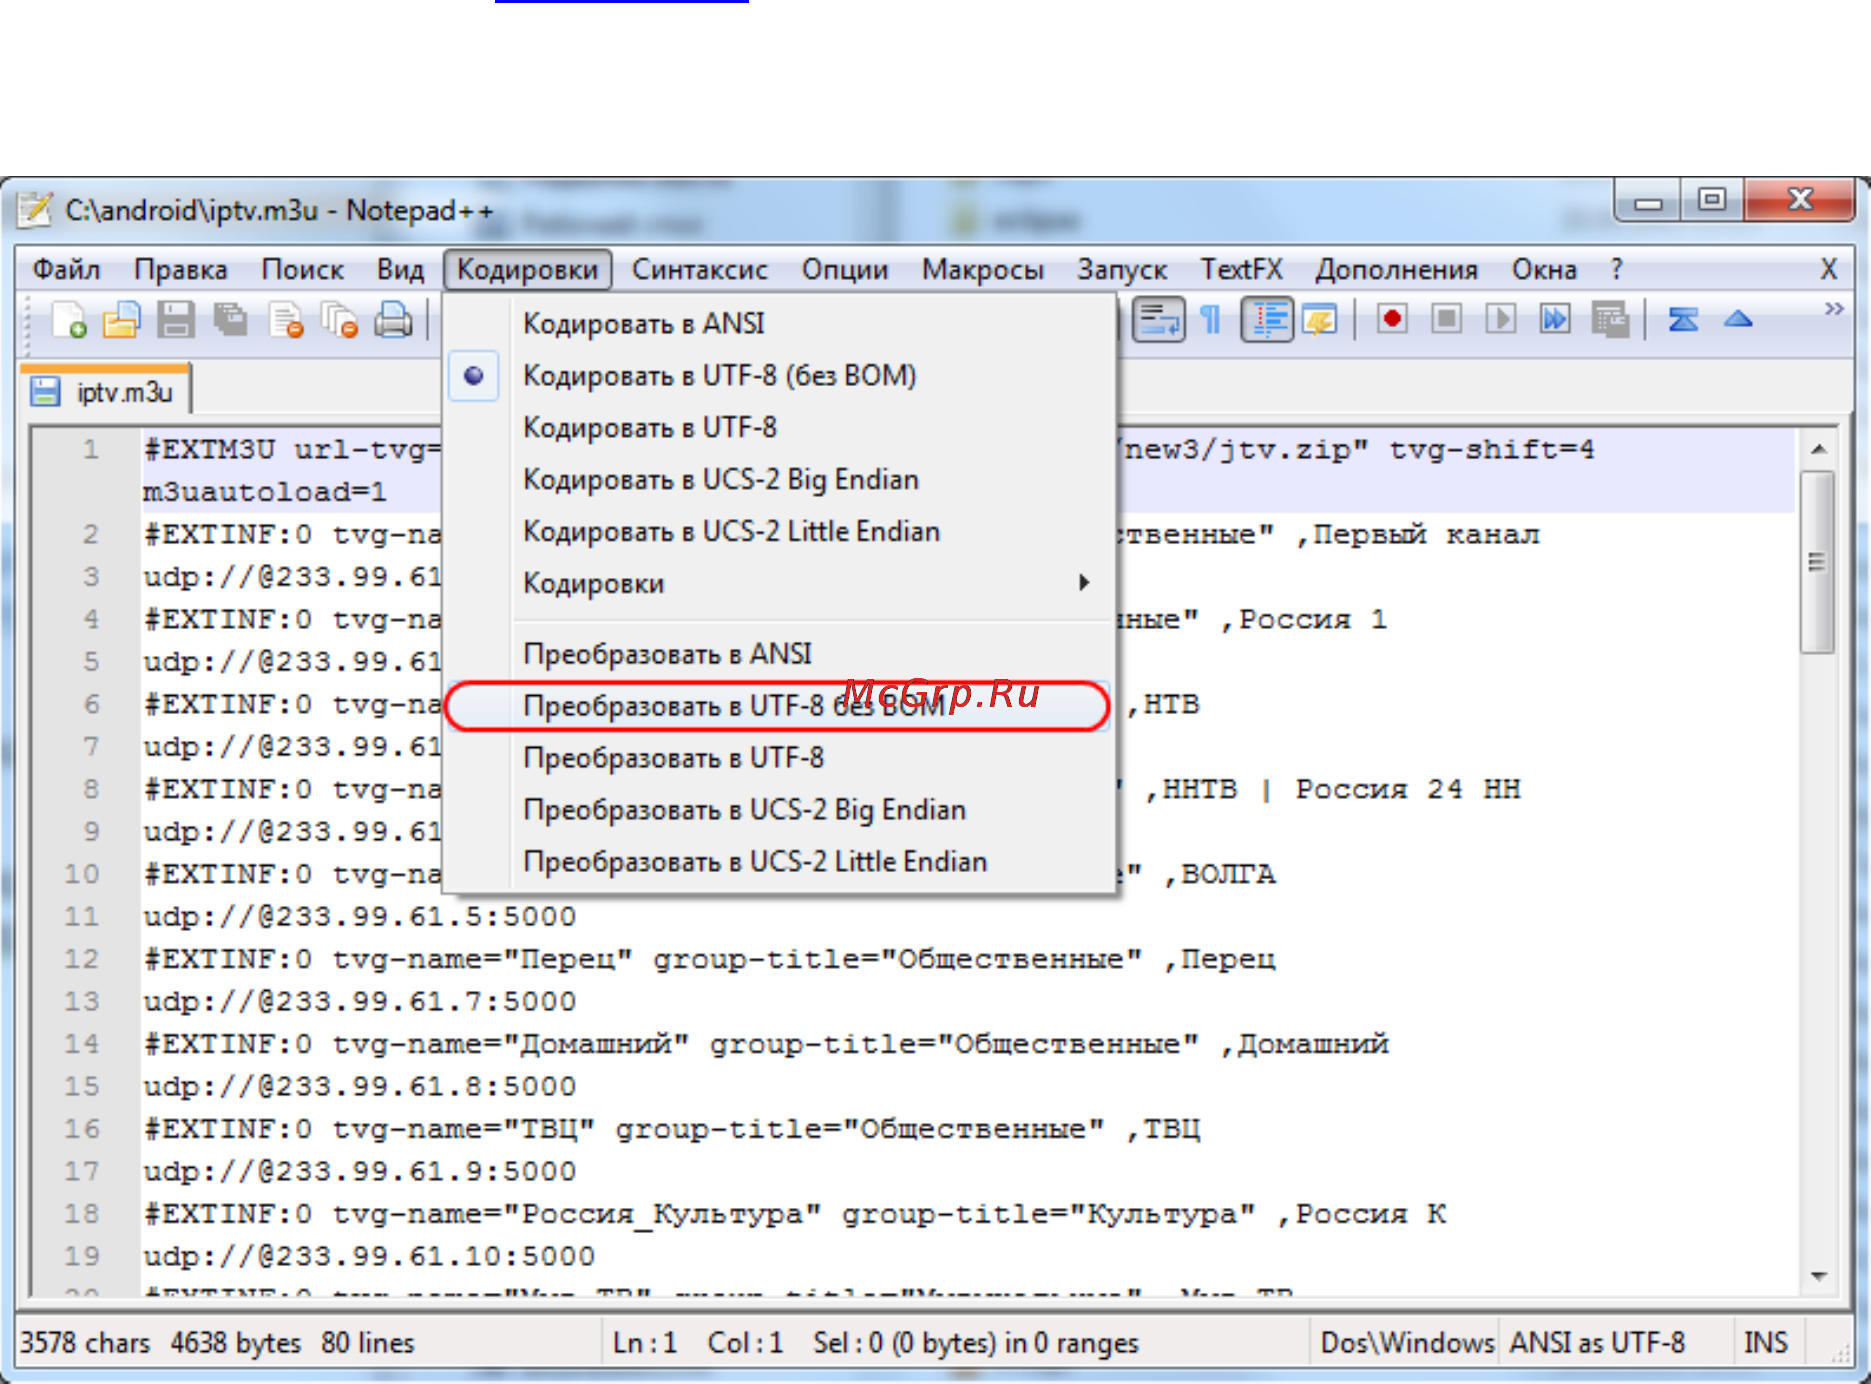1871x1384 pixels.
Task: Choose Преобразовать в UTF-8 без BOM
Action: click(780, 706)
